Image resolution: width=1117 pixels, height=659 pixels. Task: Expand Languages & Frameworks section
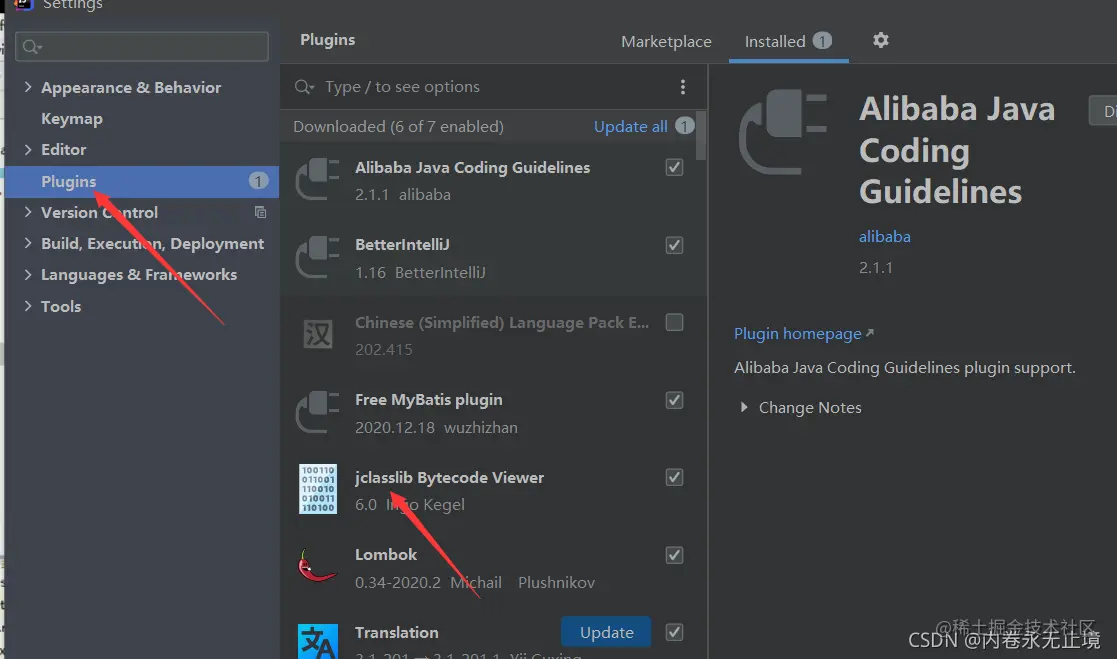28,274
